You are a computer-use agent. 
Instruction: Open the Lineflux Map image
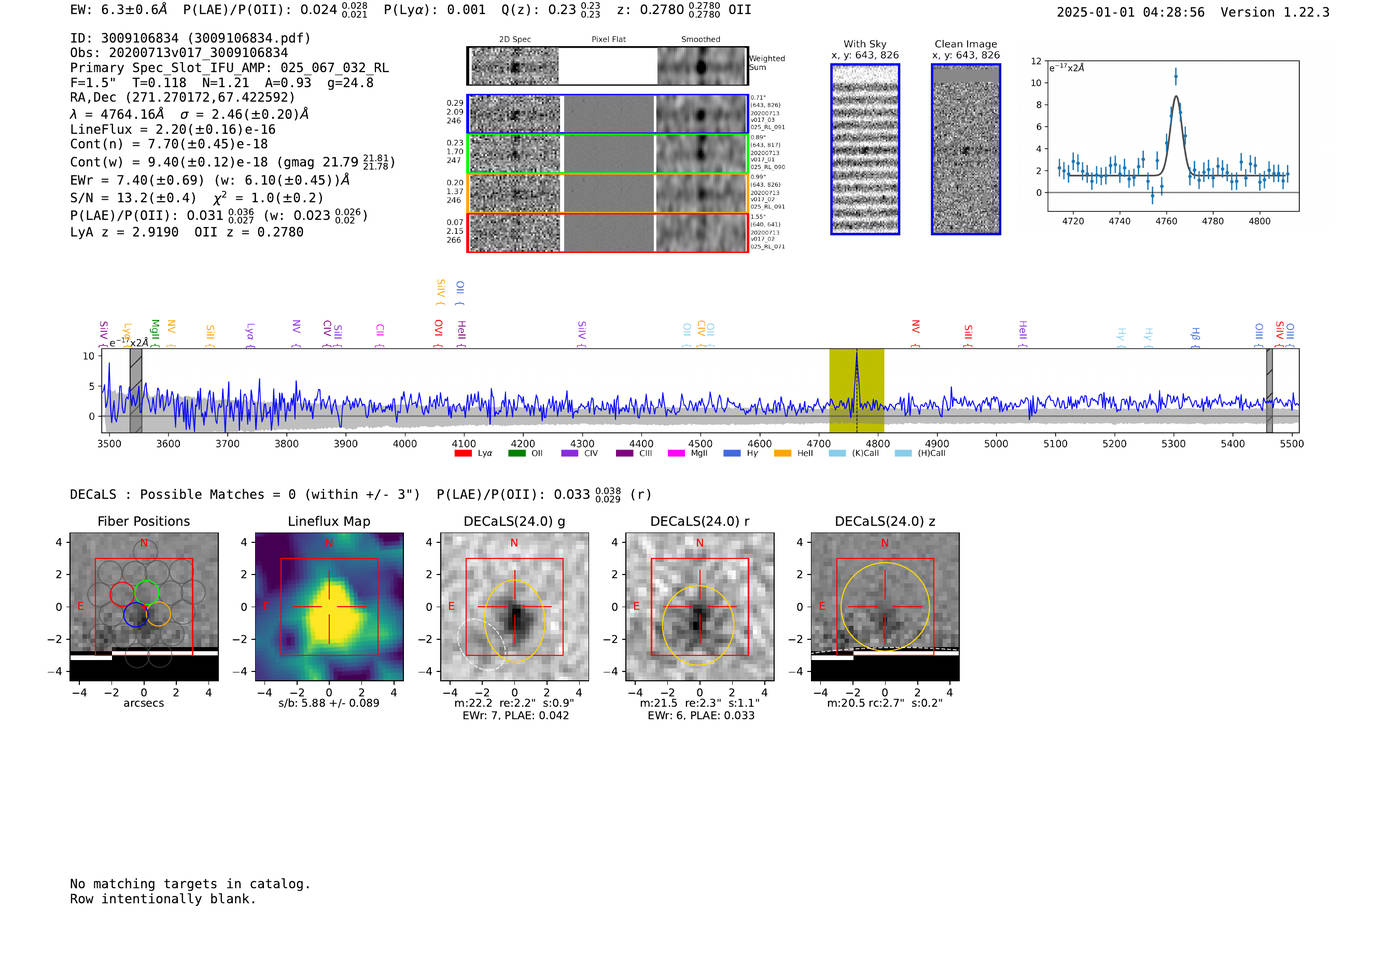coord(329,607)
